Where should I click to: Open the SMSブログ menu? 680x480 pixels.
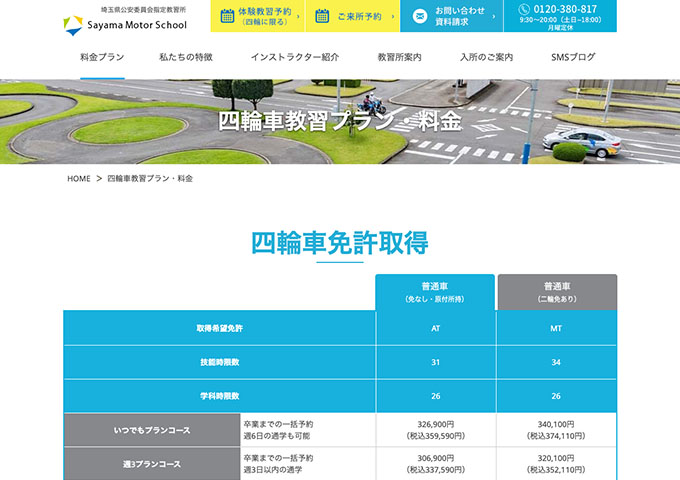pyautogui.click(x=573, y=57)
